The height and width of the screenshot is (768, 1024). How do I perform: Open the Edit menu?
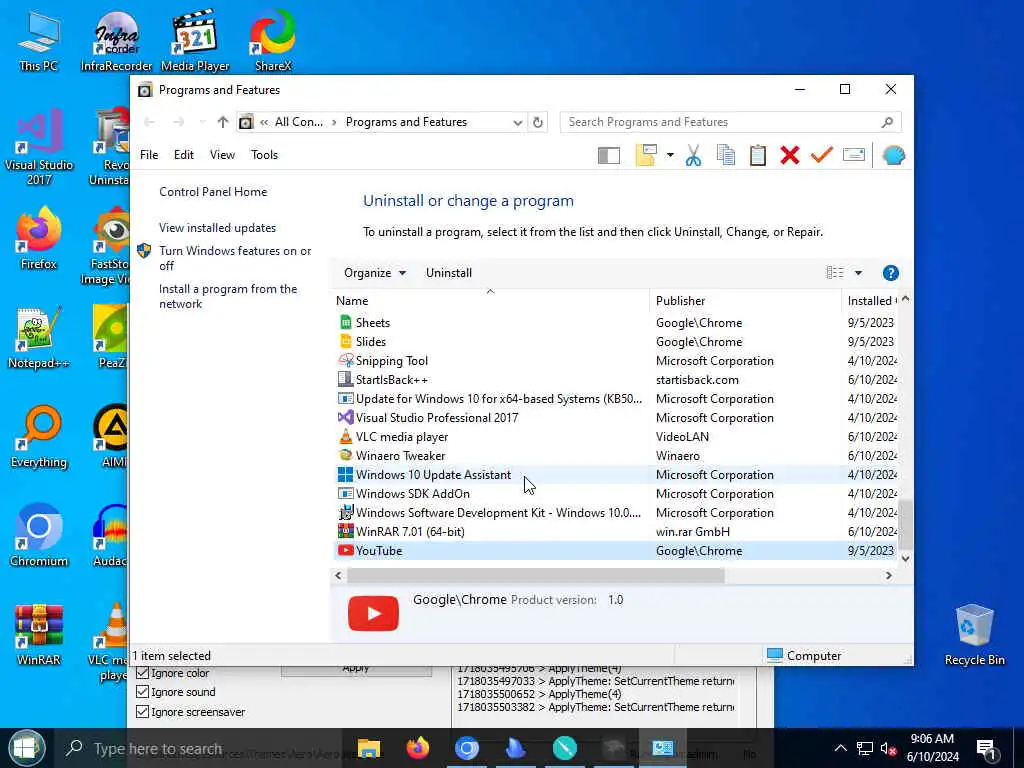(x=184, y=155)
